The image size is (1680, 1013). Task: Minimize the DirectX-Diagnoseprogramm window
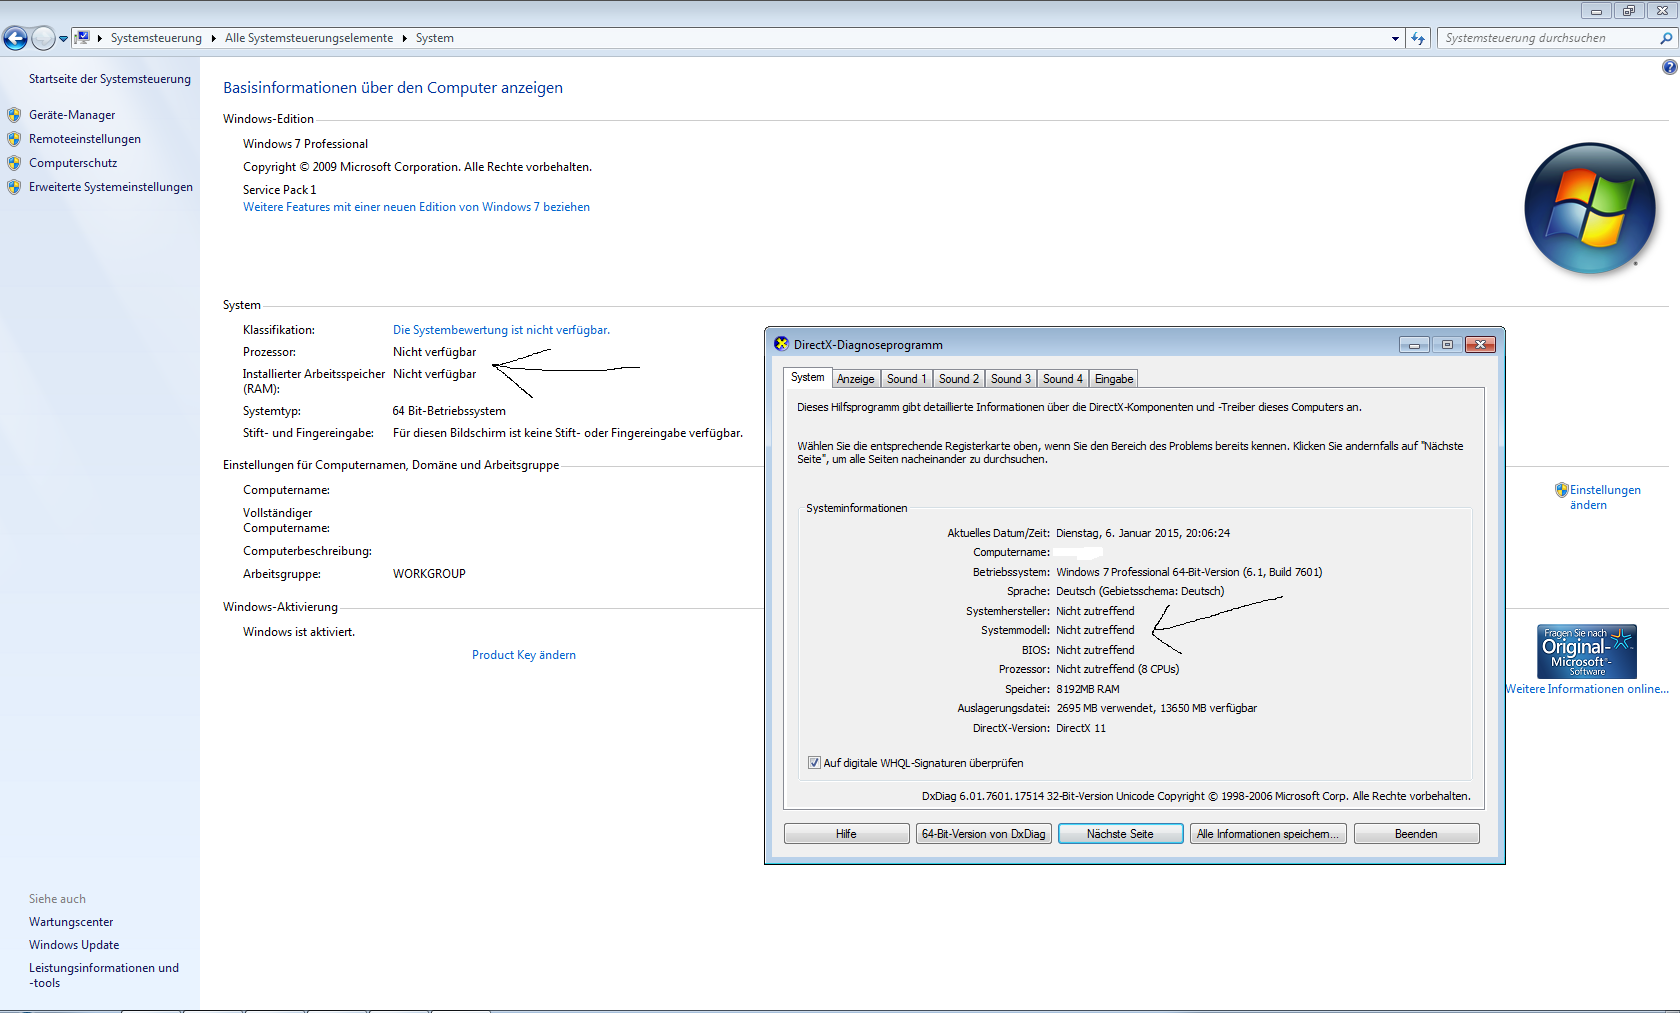(1414, 344)
